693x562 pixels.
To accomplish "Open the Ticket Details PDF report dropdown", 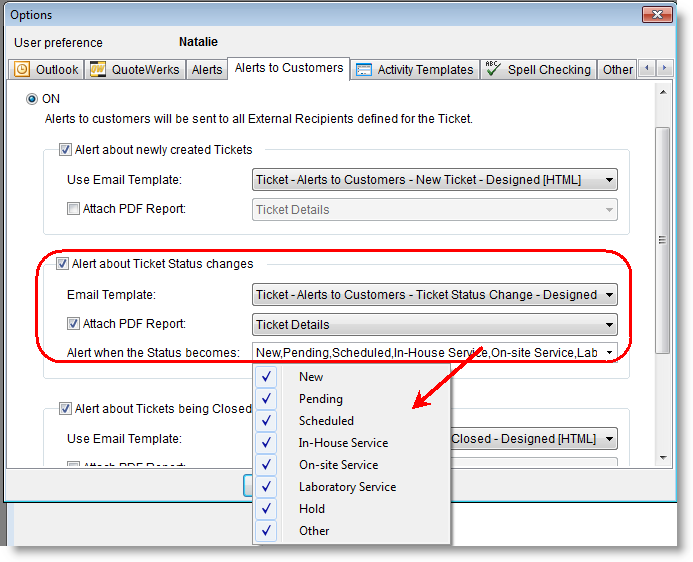I will coord(609,324).
